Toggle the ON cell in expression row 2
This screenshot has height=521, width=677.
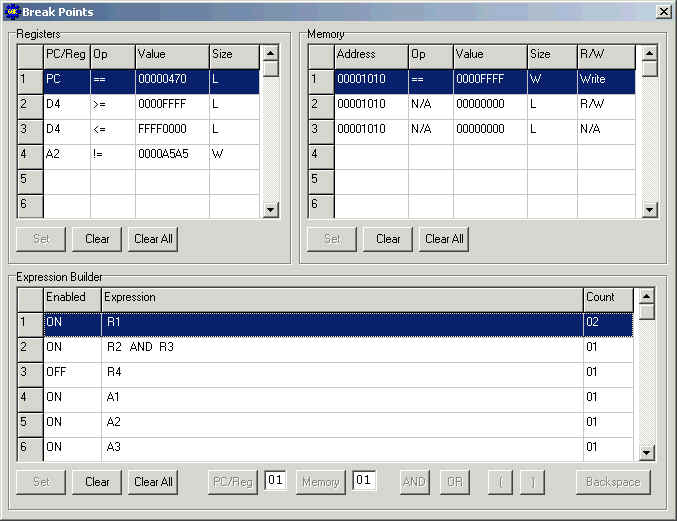[x=72, y=347]
